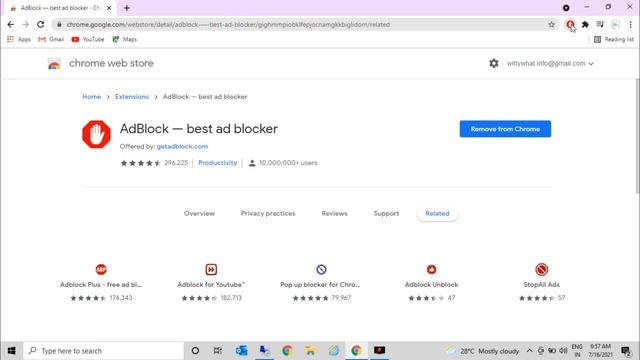The image size is (640, 360).
Task: Click the Adblock Plus title text
Action: click(101, 284)
